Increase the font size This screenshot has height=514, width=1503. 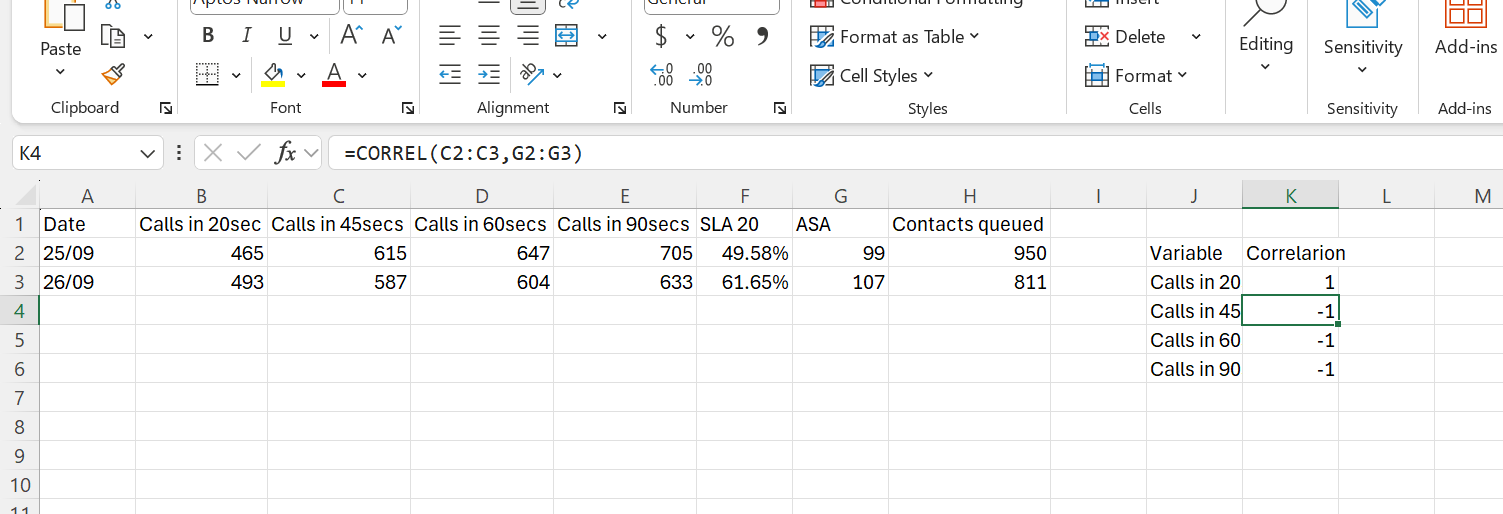(351, 36)
